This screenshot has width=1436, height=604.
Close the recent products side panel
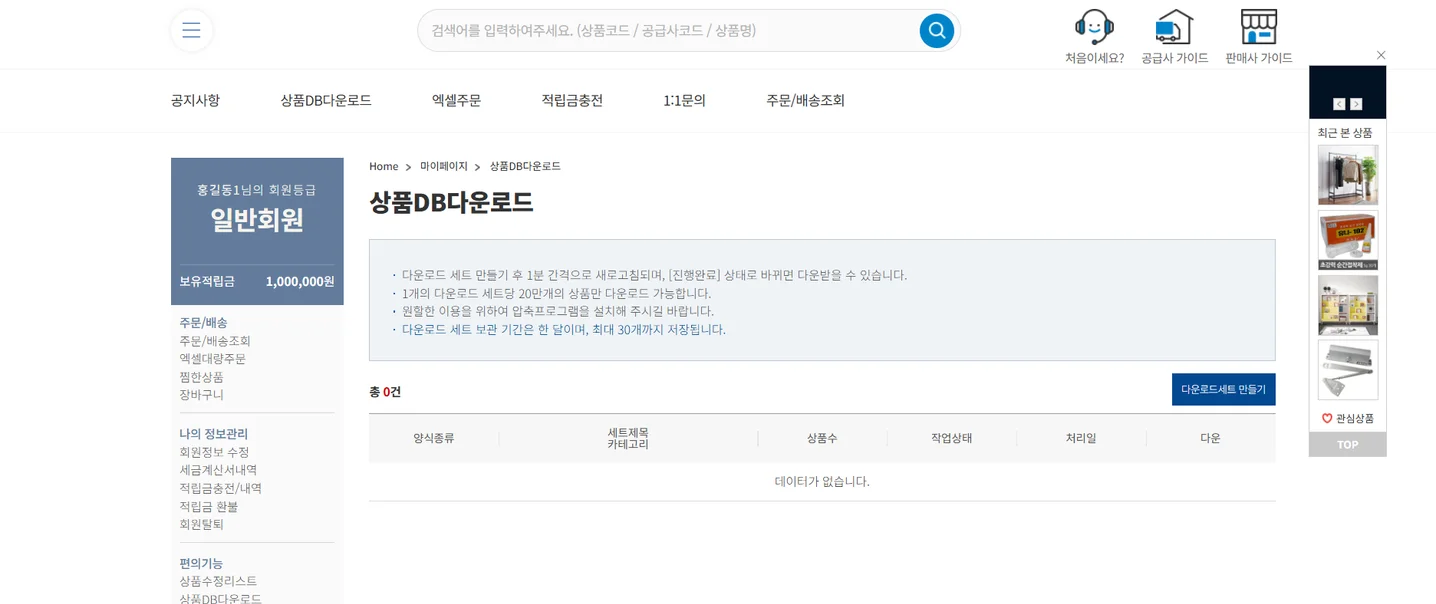point(1381,55)
